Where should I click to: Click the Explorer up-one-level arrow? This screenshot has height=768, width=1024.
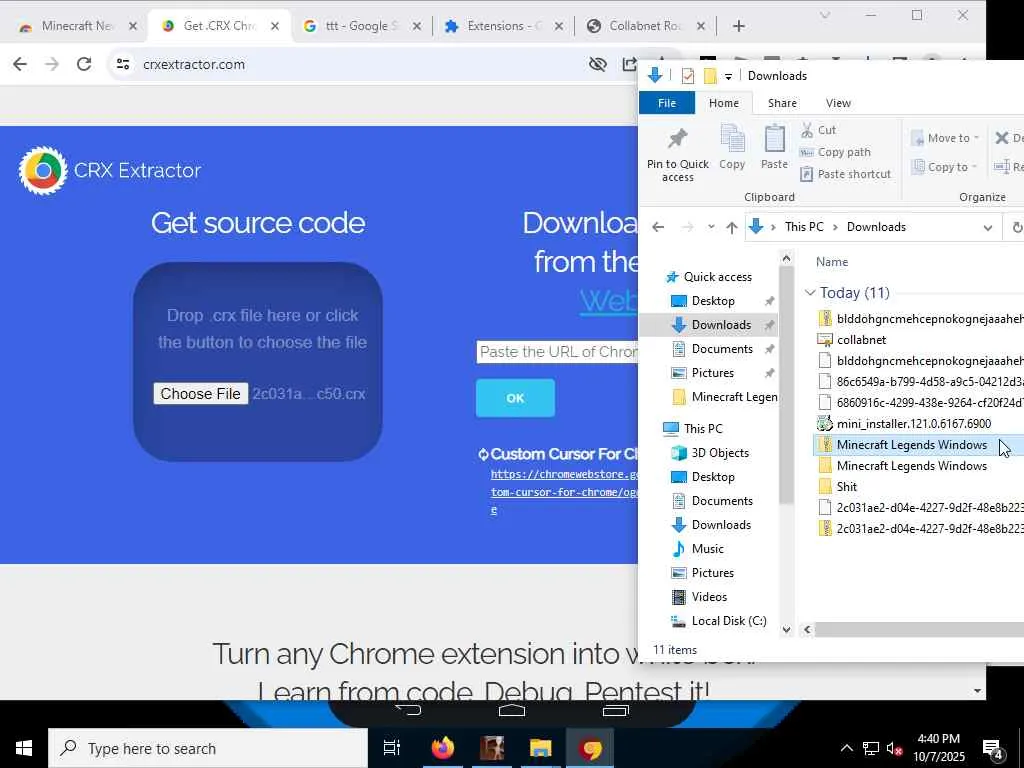coord(731,227)
